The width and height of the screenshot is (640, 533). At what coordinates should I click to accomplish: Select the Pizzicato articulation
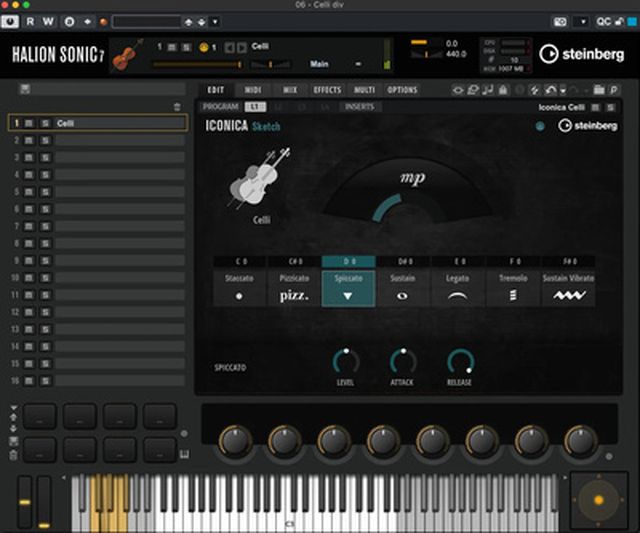click(x=294, y=288)
